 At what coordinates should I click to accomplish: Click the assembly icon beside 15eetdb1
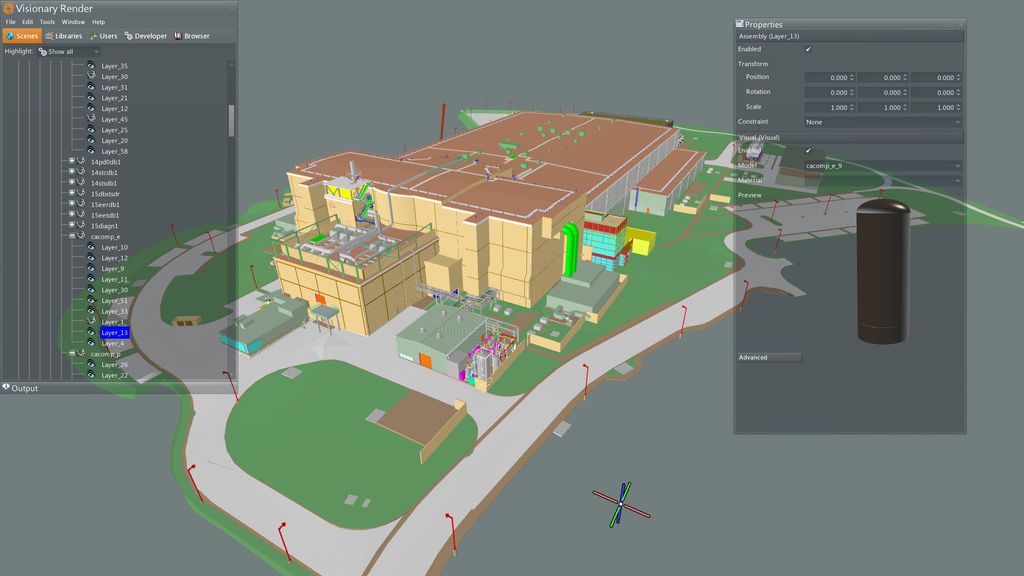pyautogui.click(x=81, y=215)
